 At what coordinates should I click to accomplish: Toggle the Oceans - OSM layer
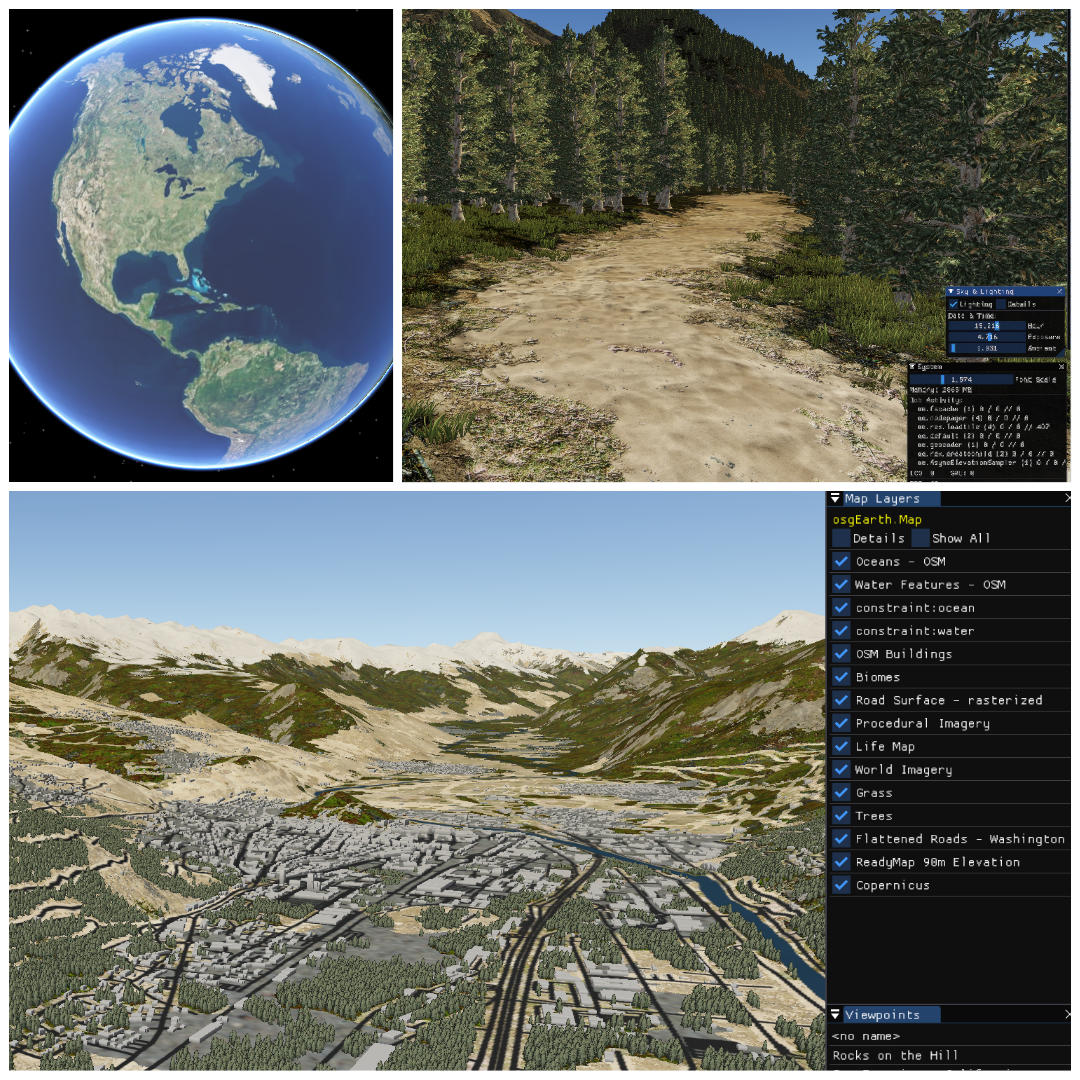(x=841, y=561)
